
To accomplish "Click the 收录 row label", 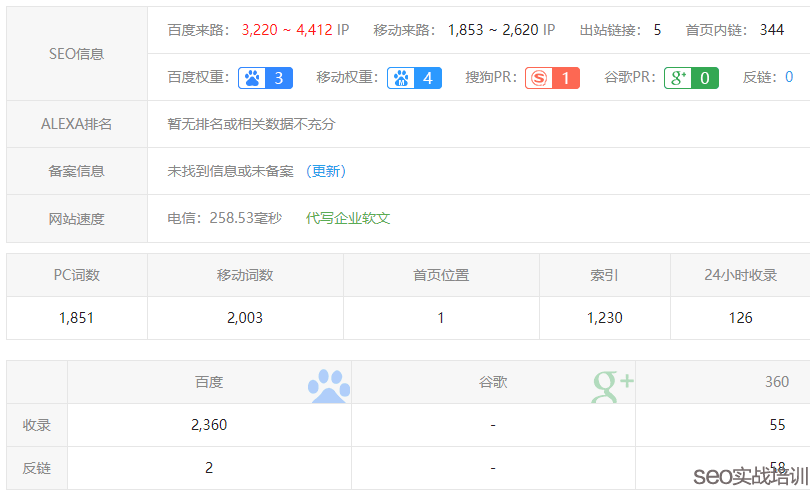I will [37, 425].
